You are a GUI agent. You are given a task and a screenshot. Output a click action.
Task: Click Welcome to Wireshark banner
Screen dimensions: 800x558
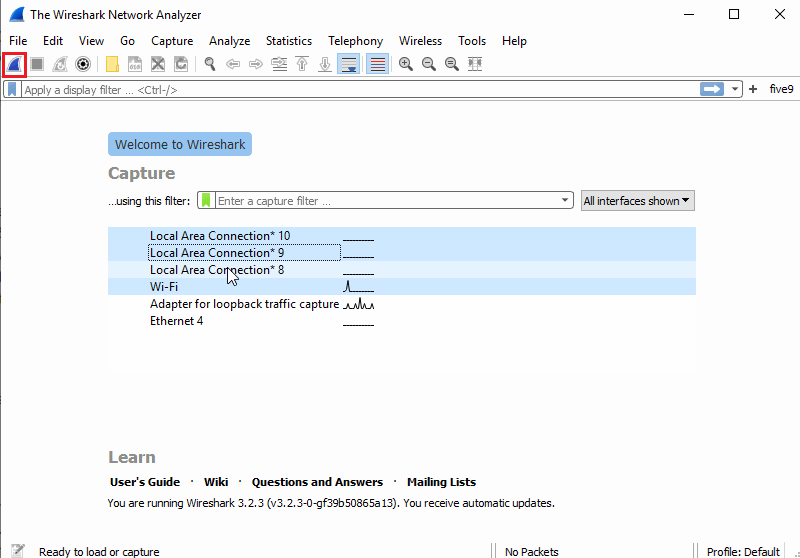180,144
